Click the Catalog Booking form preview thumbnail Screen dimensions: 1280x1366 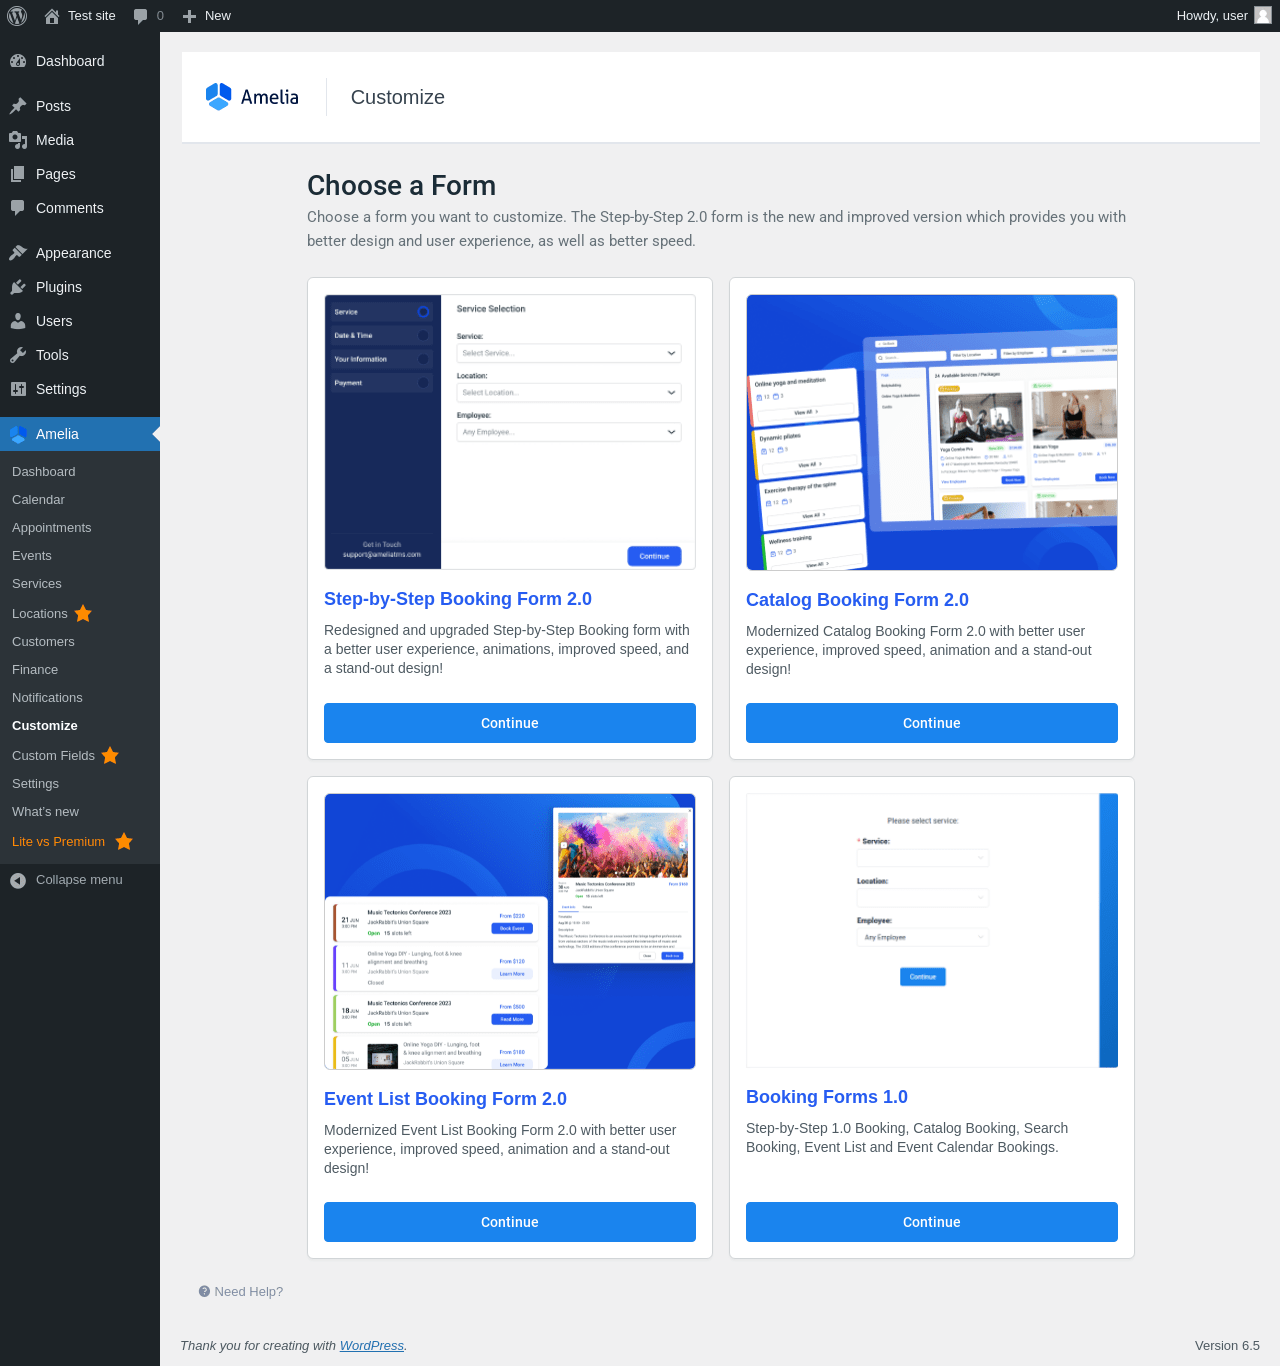tap(932, 432)
